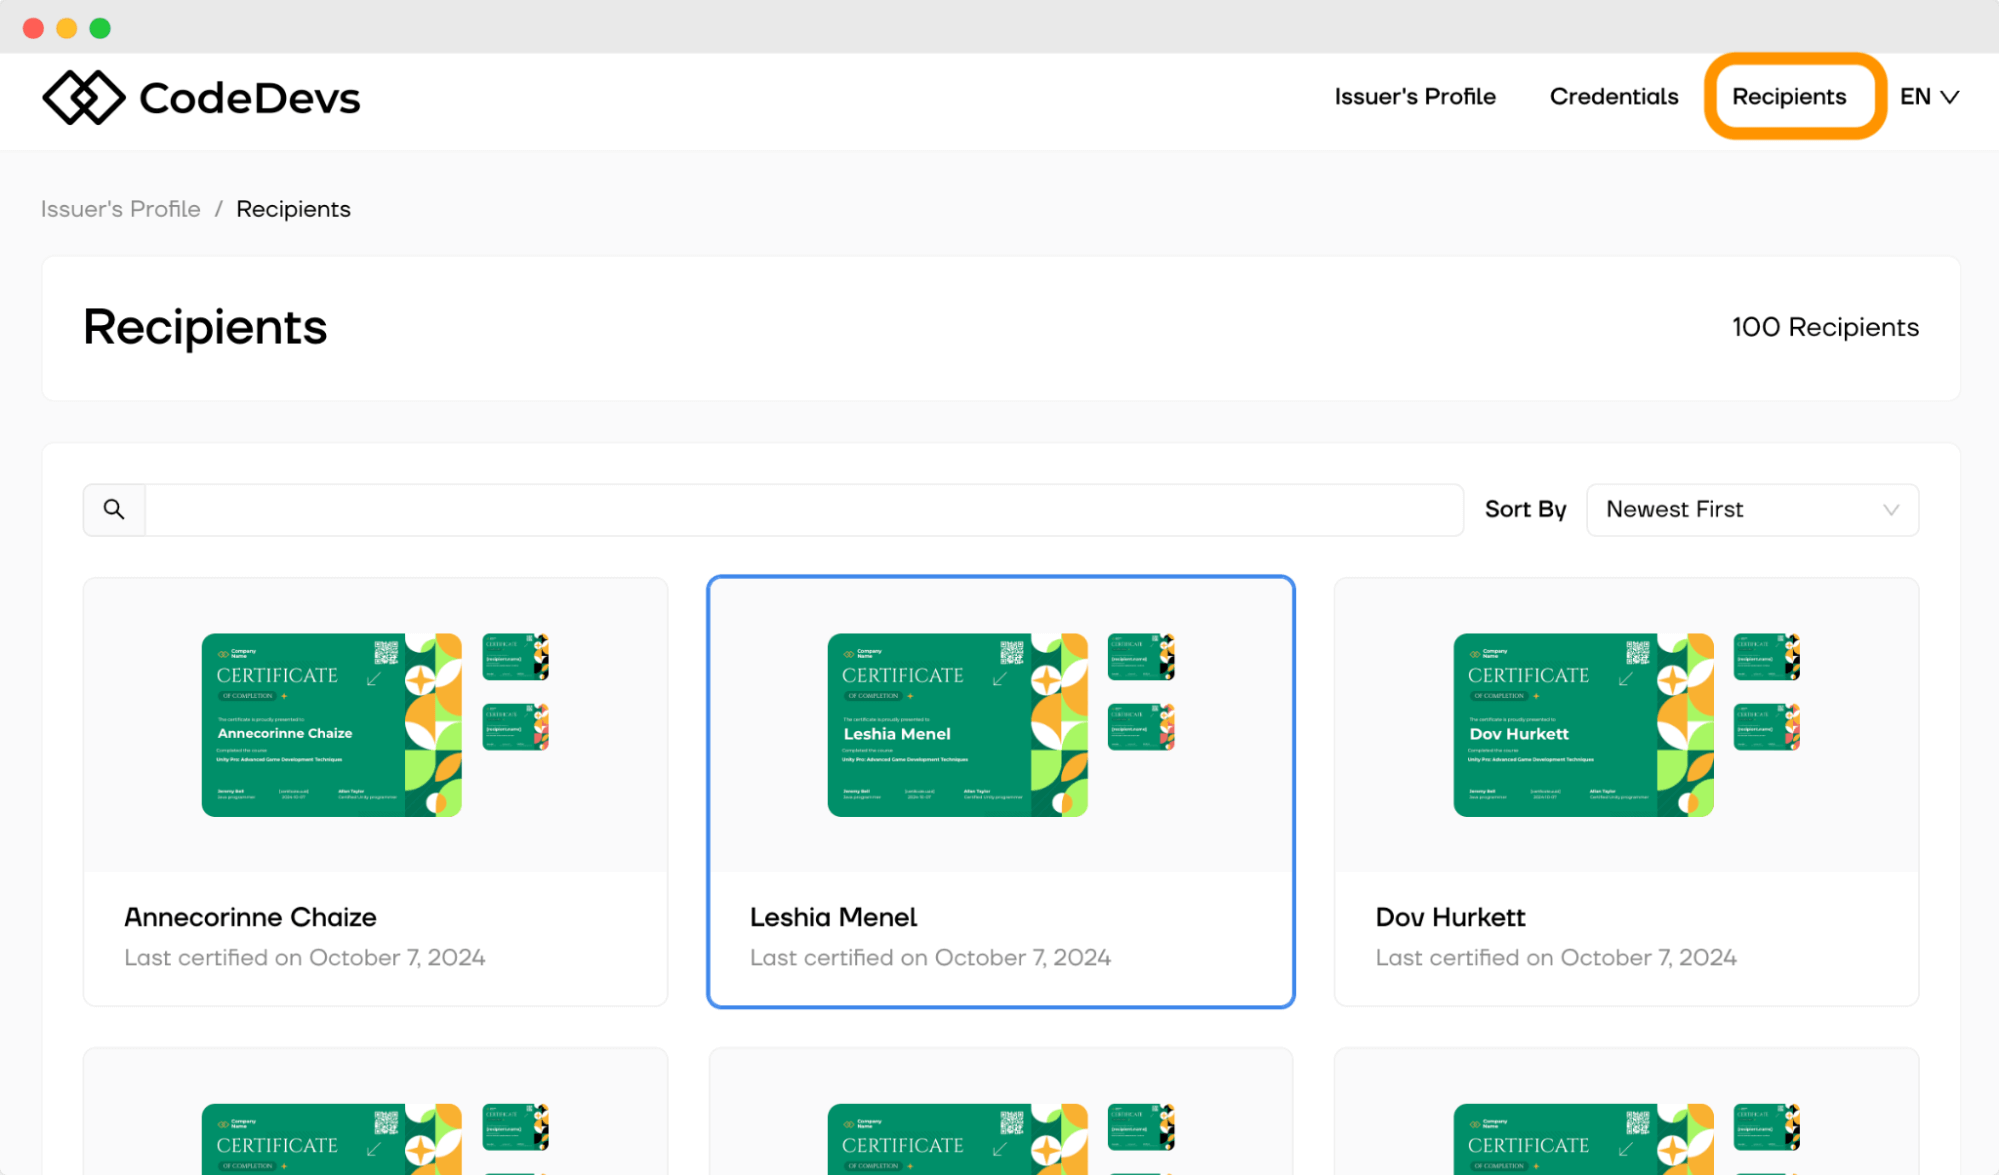Expand the Newest First sort dropdown

[x=1752, y=510]
